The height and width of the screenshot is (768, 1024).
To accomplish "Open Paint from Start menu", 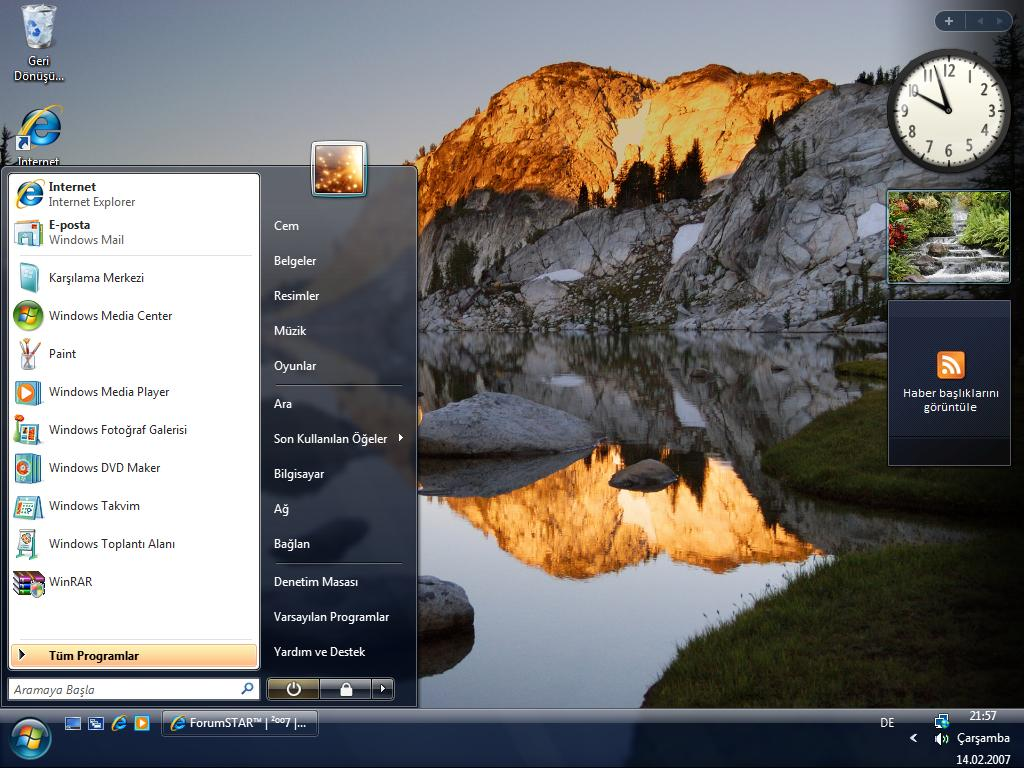I will (x=134, y=353).
